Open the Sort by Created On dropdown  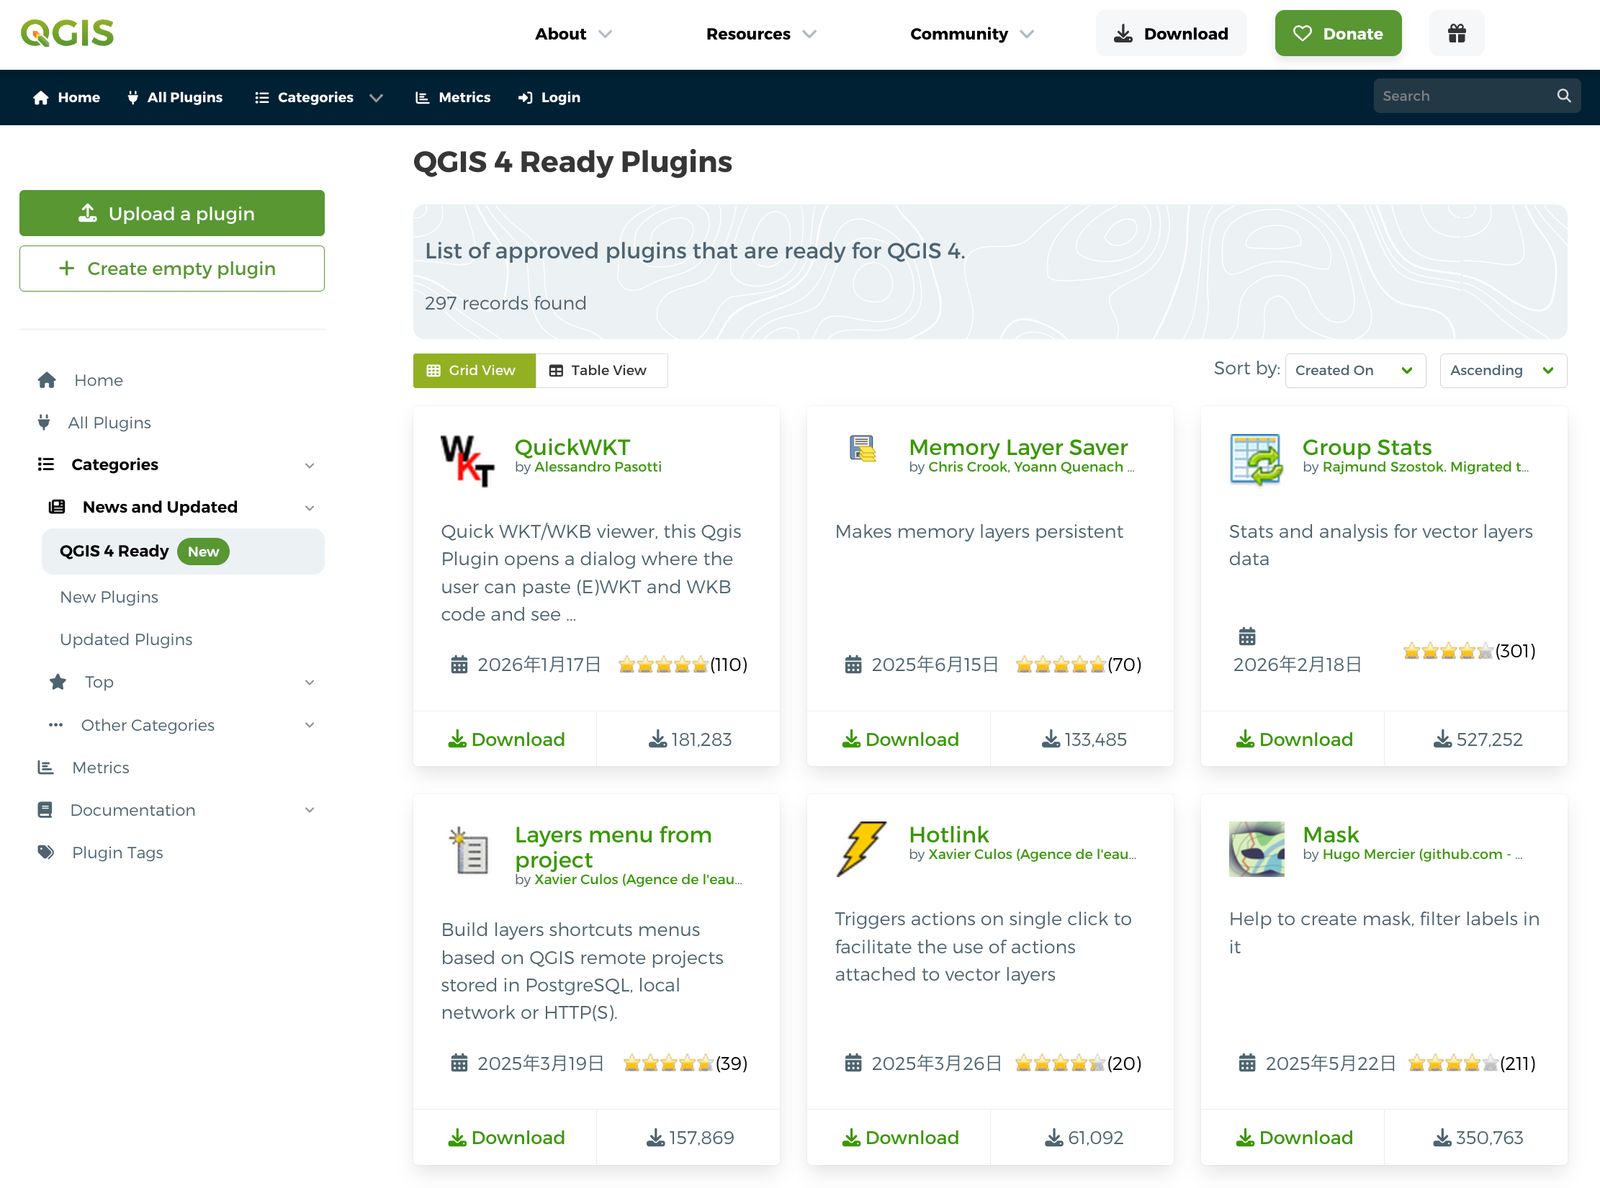coord(1355,370)
